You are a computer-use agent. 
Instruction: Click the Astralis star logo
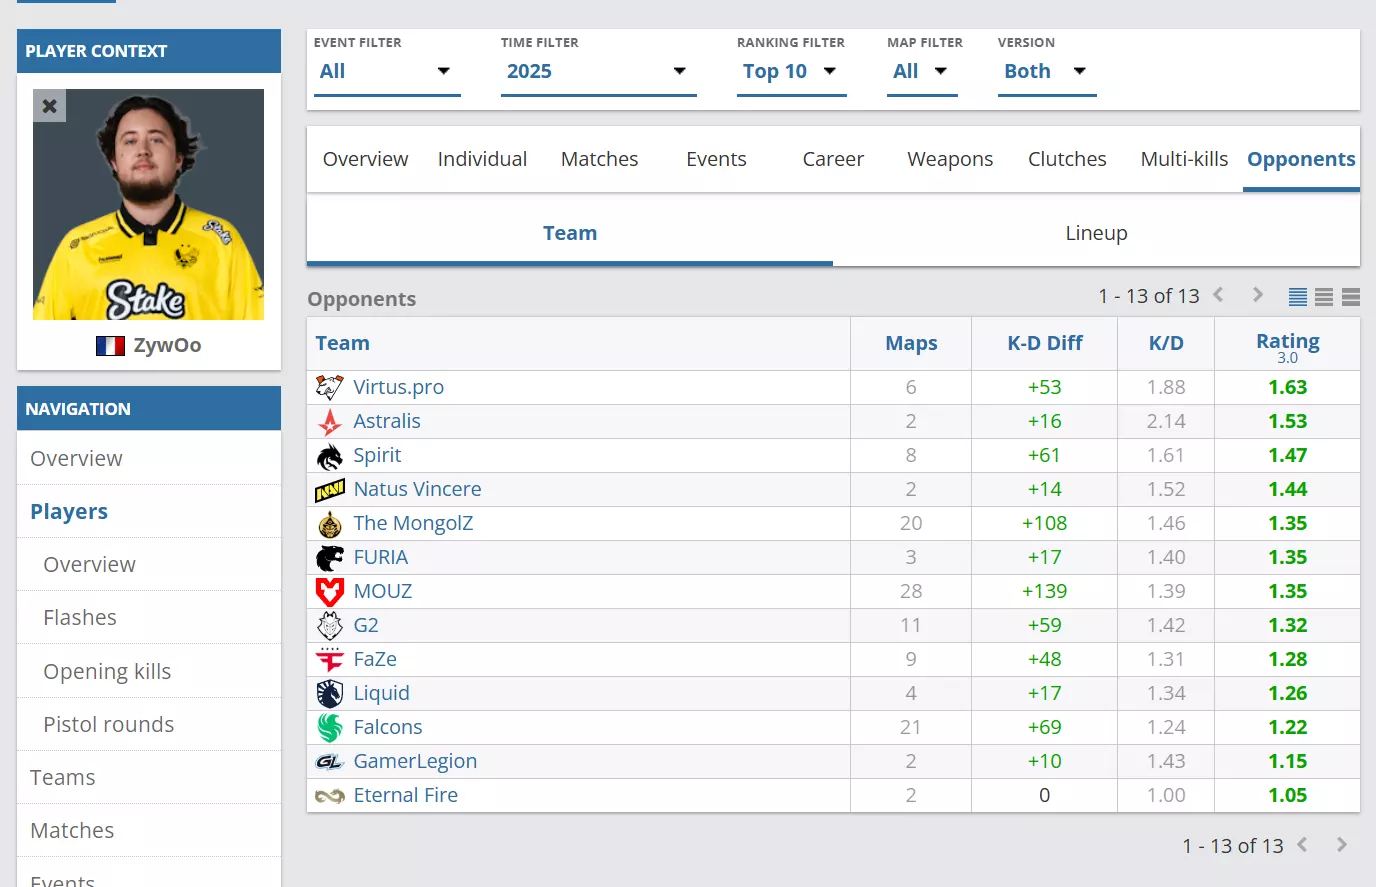pos(329,422)
